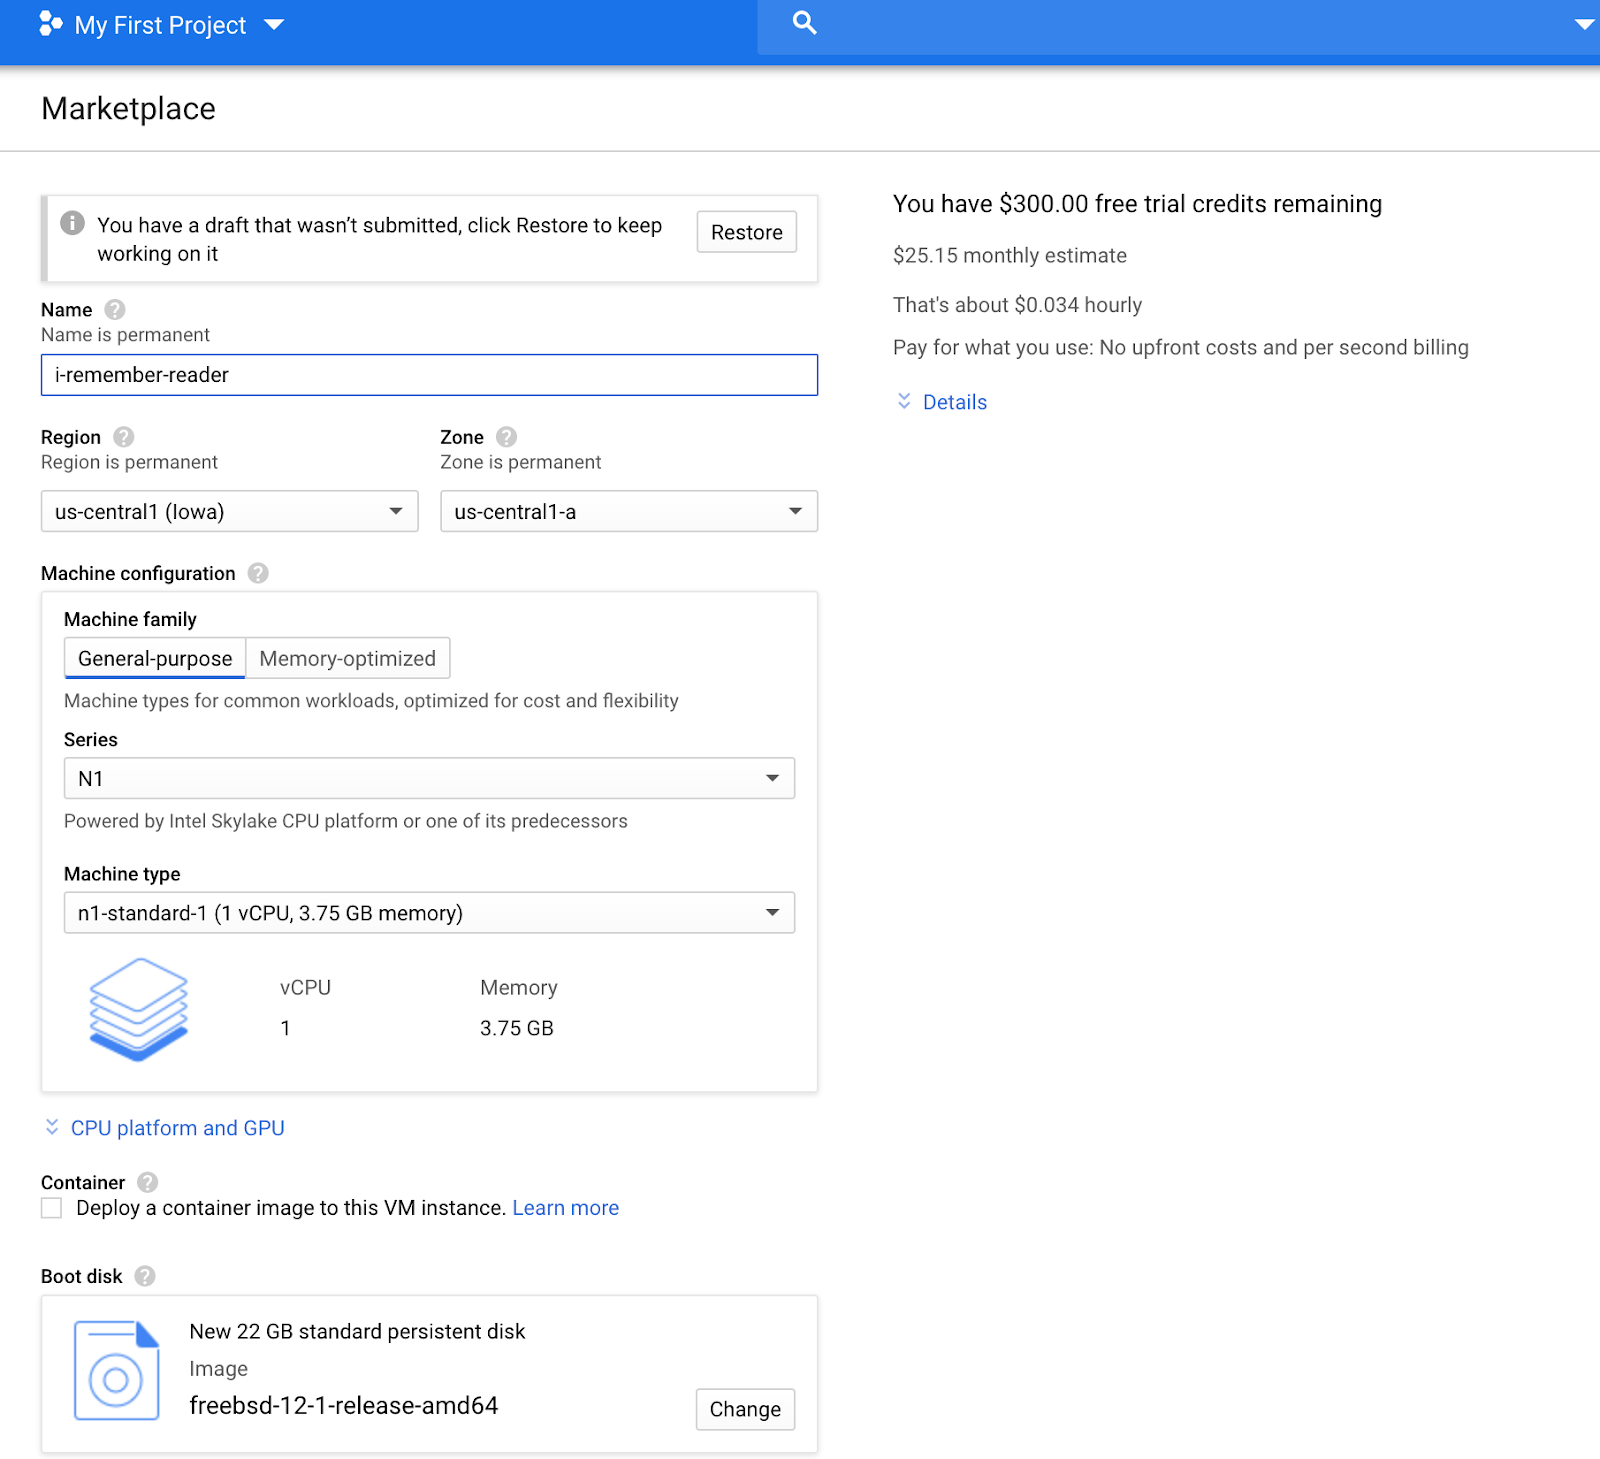Click the project hexagon icon

[50, 24]
